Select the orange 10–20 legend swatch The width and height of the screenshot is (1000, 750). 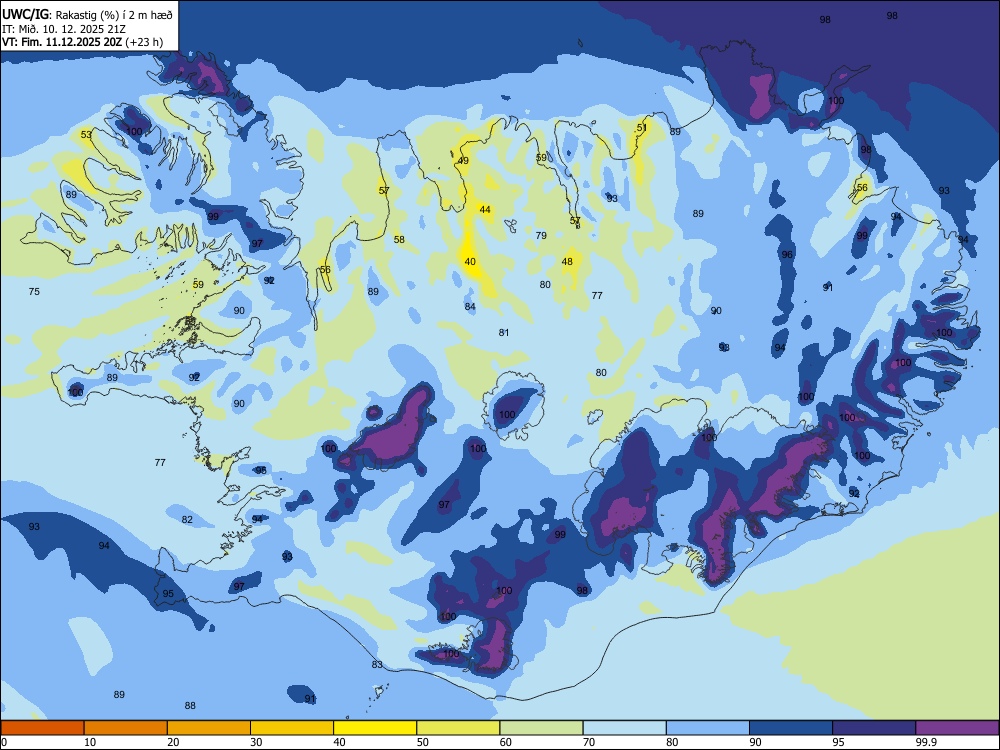pos(126,728)
